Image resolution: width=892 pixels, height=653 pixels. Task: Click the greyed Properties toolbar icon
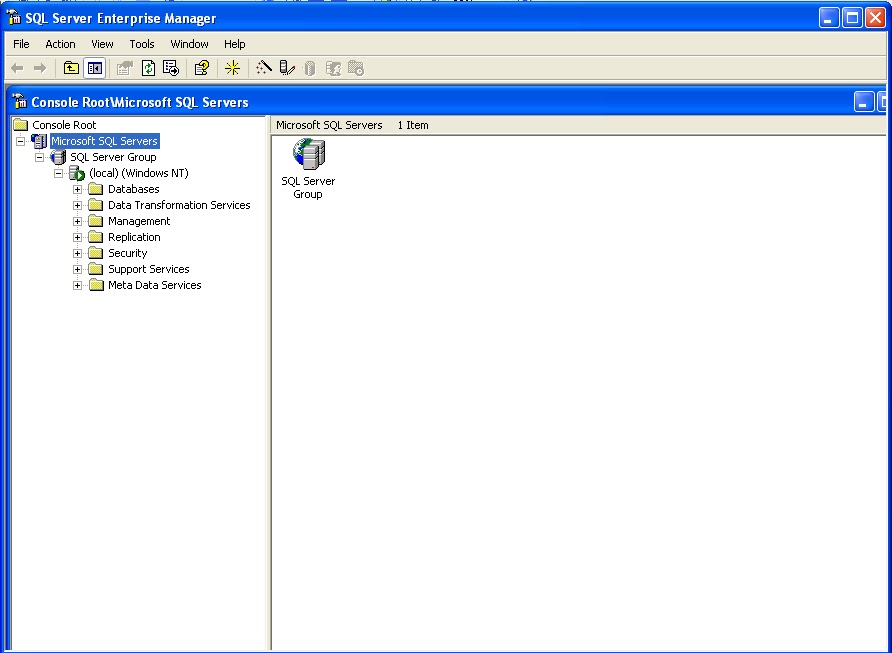tap(125, 68)
